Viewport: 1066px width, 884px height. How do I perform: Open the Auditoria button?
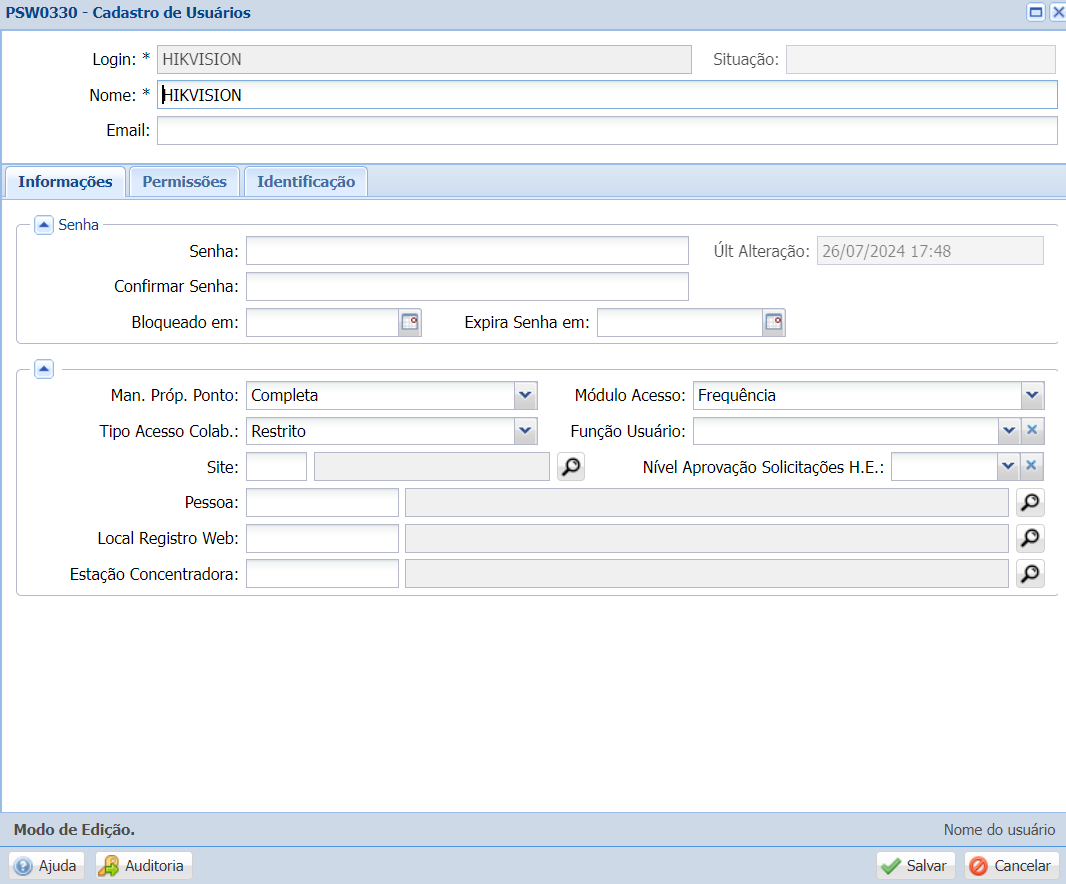coord(143,866)
